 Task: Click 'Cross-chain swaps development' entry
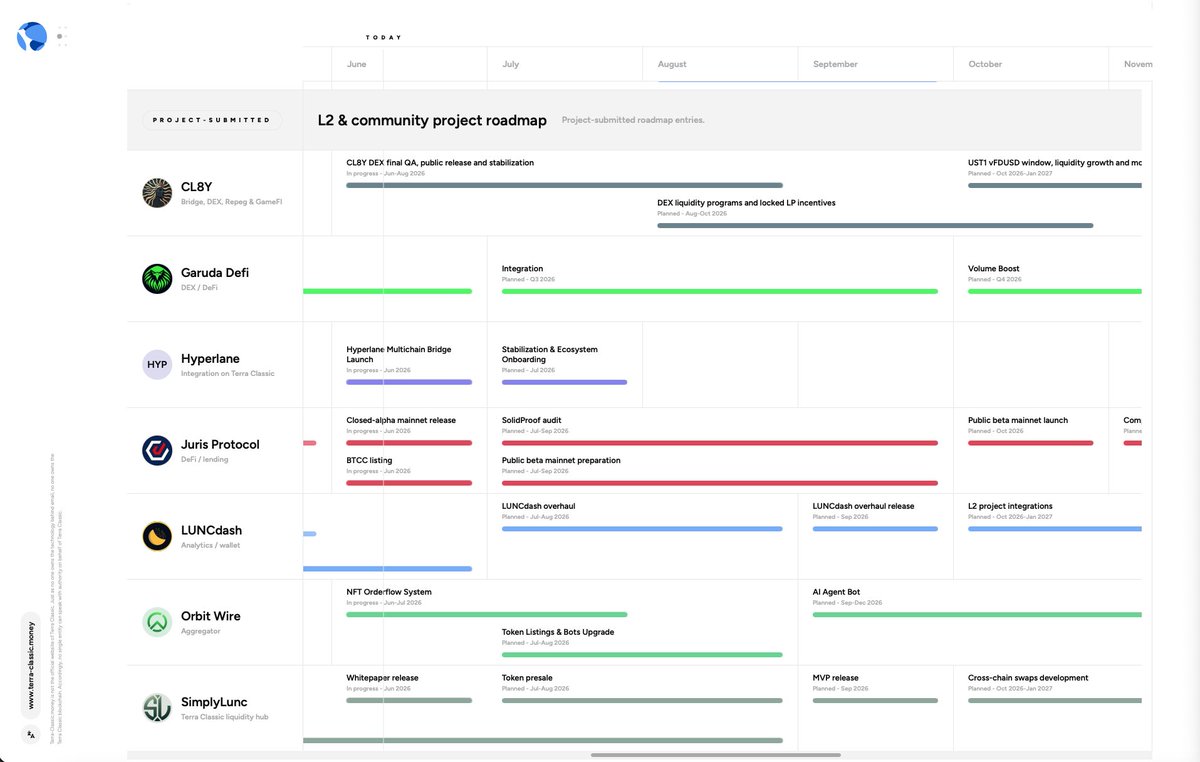[1055, 688]
